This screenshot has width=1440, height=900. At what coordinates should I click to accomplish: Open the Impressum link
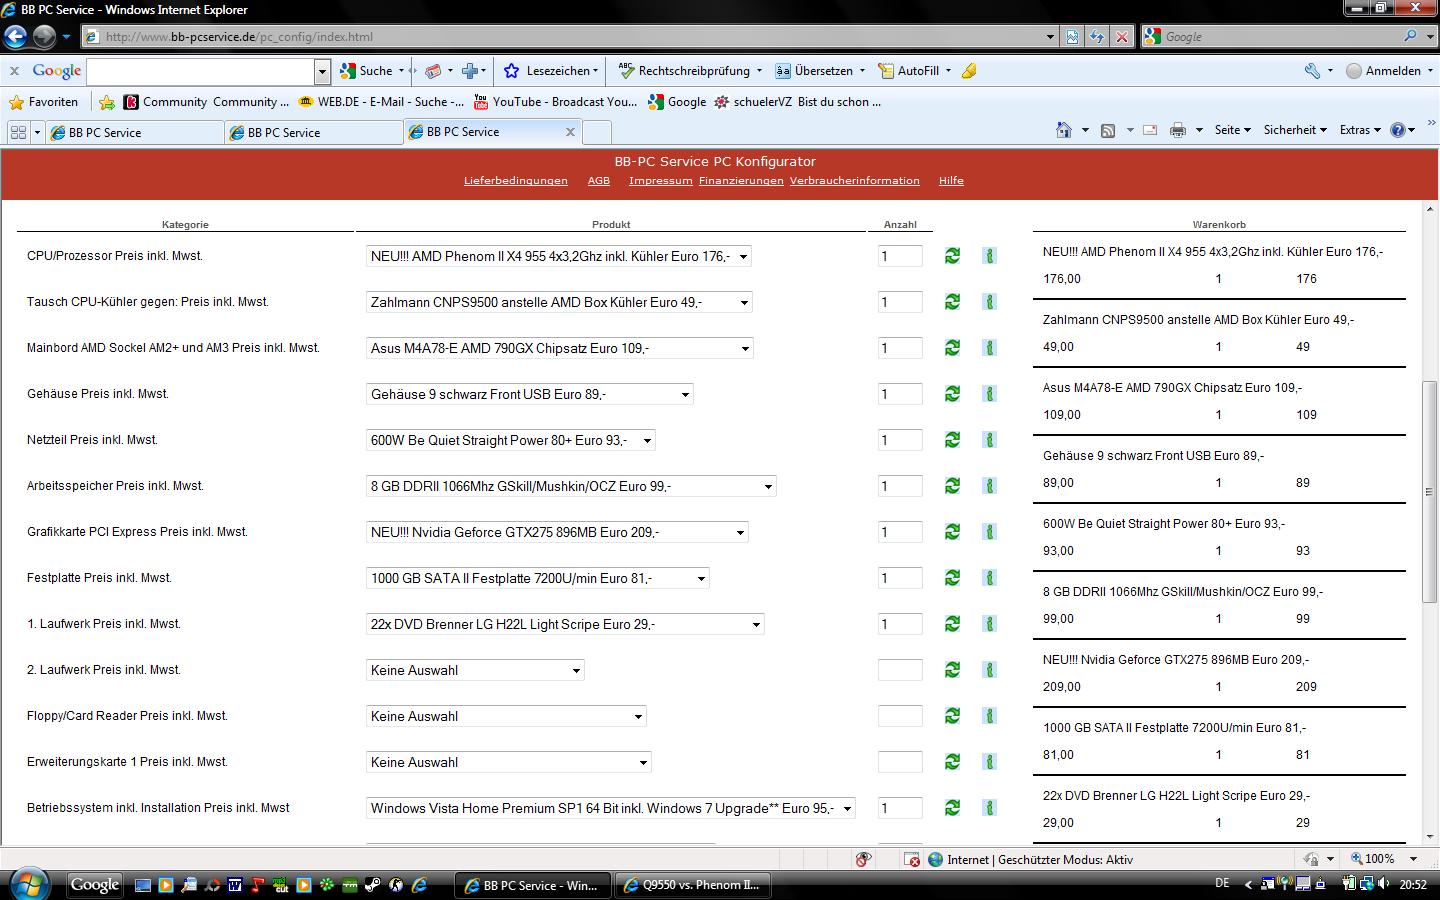661,181
